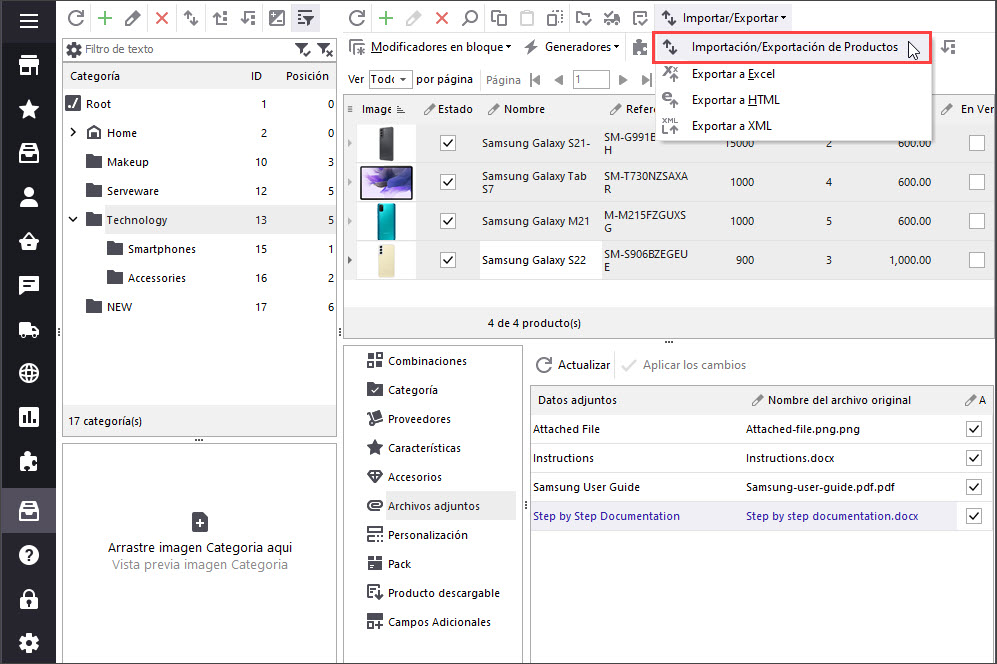997x664 pixels.
Task: Open settings gear icon in sidebar
Action: 29,643
